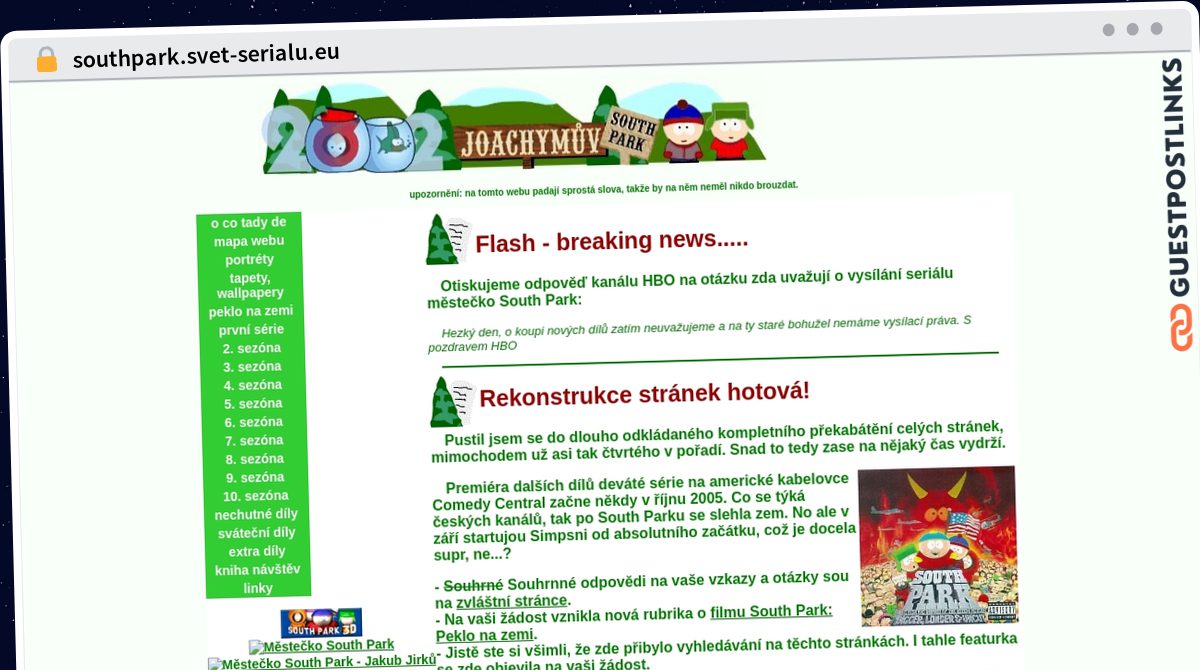Click the southpark.svet-serialu.eu address text

pos(206,56)
